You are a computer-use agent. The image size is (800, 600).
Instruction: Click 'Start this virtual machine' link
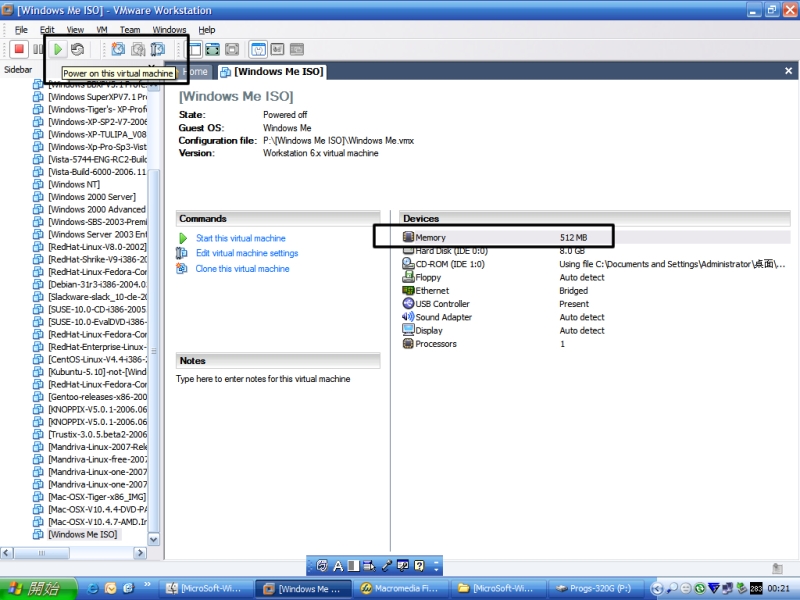(x=241, y=238)
